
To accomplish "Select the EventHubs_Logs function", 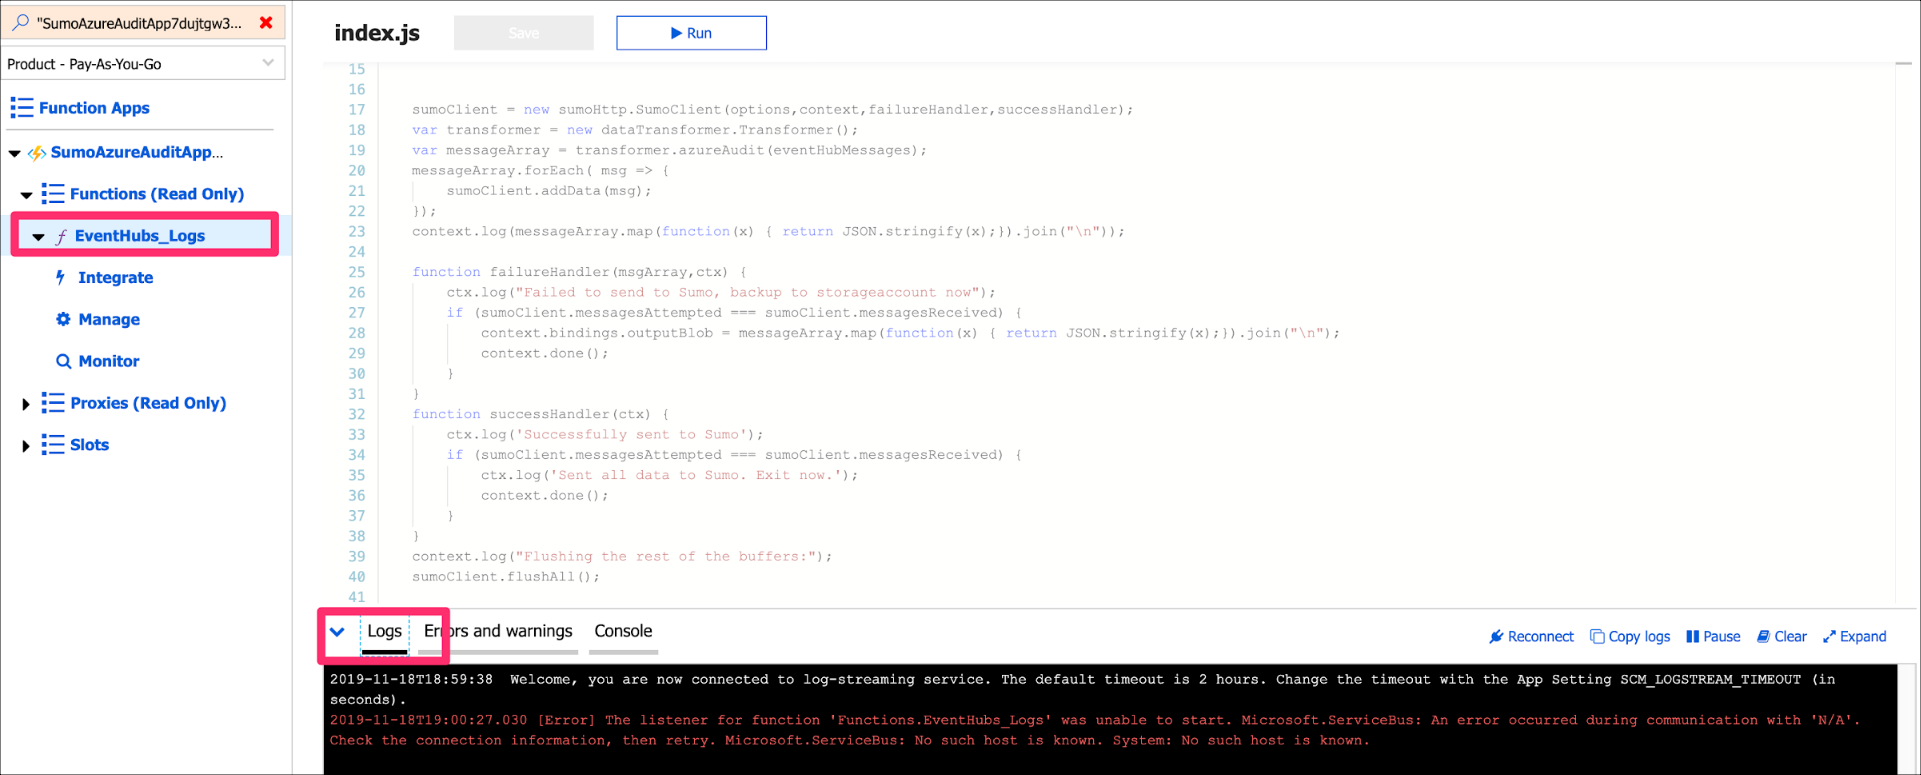I will point(140,236).
